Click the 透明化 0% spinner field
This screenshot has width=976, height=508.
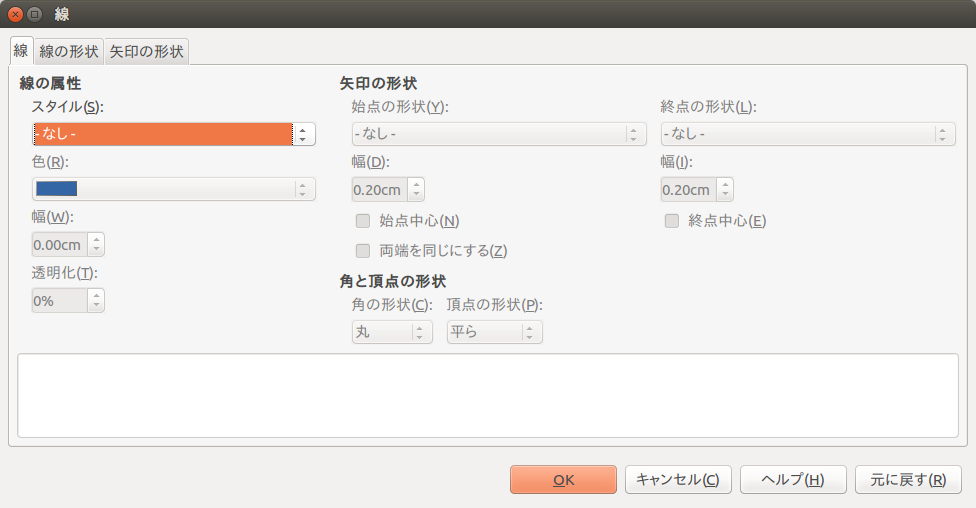click(x=60, y=301)
